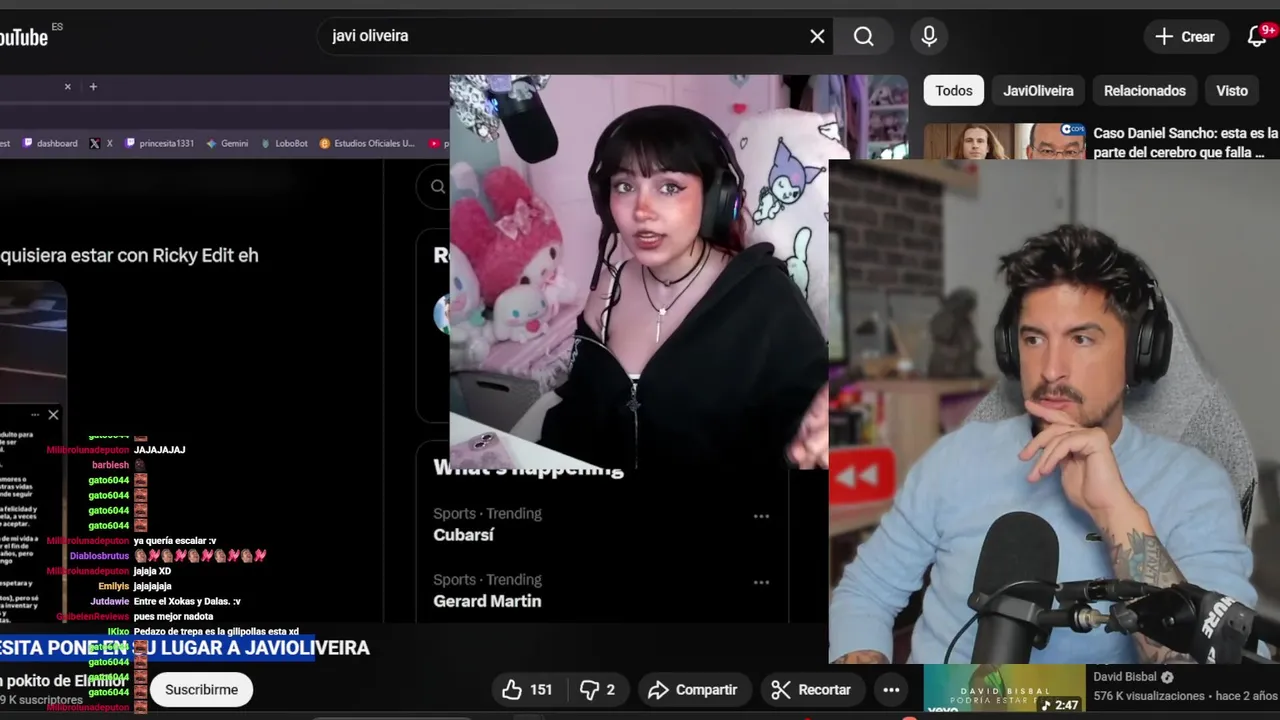
Task: Open David Bisbal video thumbnail
Action: coord(1004,691)
